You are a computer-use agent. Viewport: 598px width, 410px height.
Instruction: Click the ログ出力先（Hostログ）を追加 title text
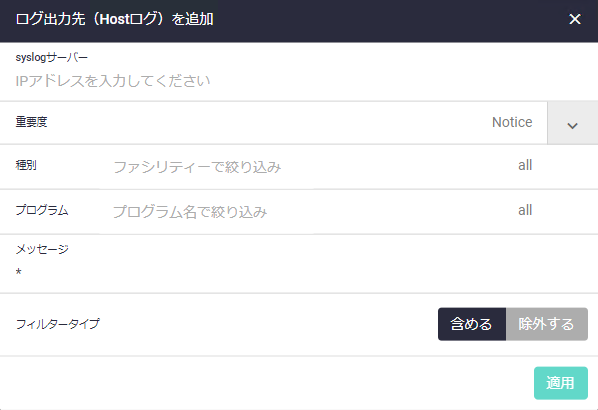tap(114, 19)
